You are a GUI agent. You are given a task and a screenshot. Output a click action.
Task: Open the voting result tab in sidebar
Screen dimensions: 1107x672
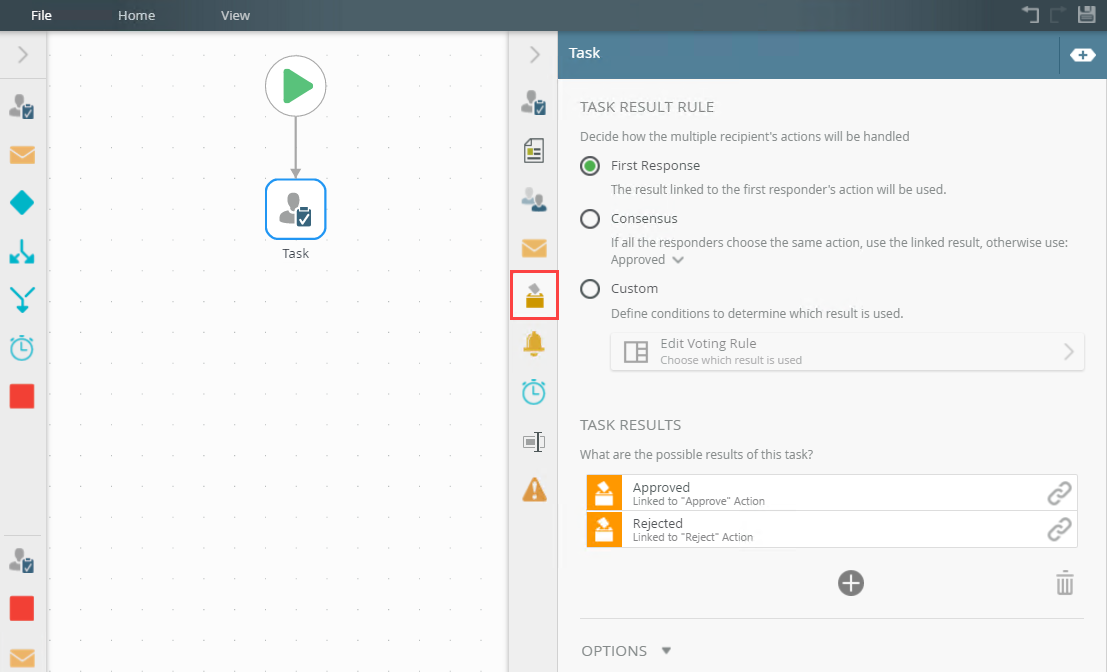[534, 295]
